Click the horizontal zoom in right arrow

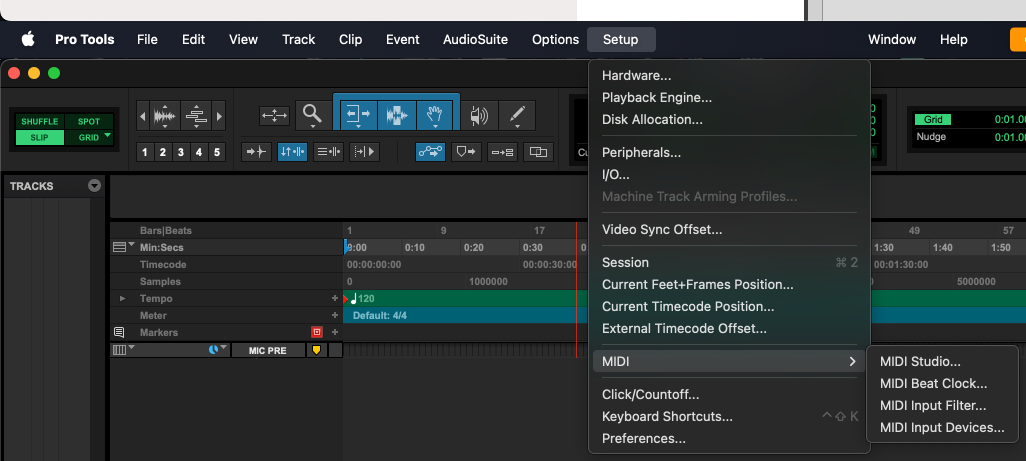click(219, 116)
